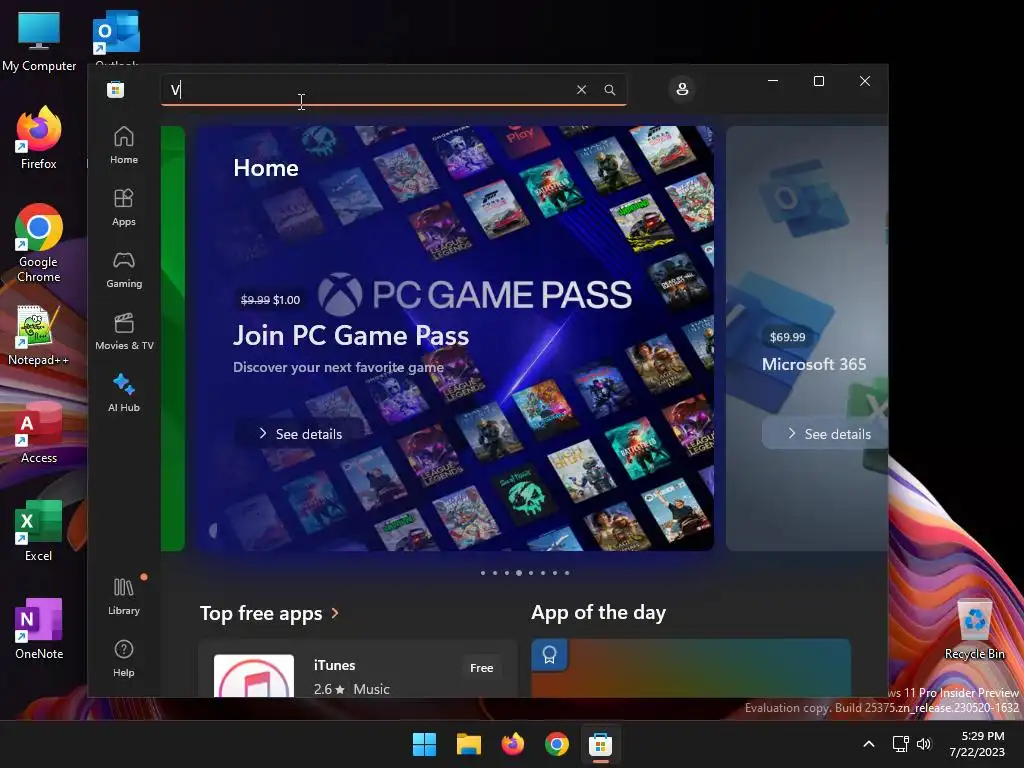The width and height of the screenshot is (1024, 768).
Task: Open the user account profile icon
Action: (682, 89)
